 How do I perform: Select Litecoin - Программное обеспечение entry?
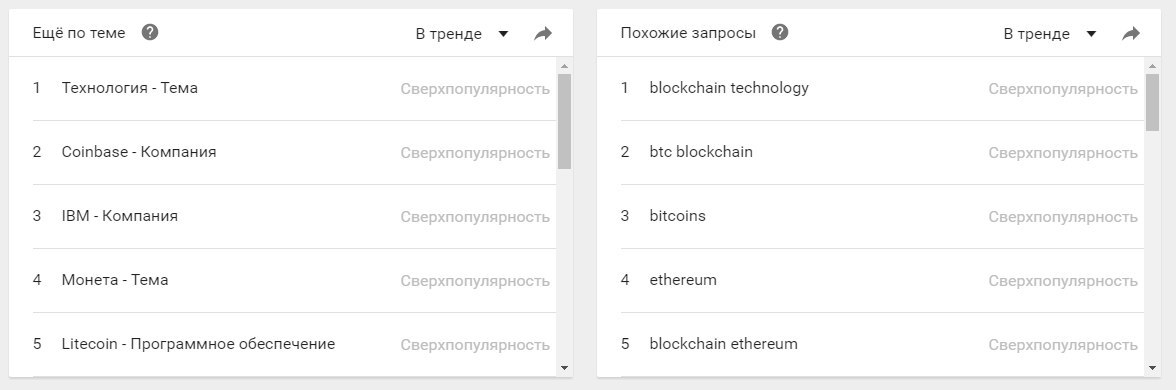coord(294,344)
